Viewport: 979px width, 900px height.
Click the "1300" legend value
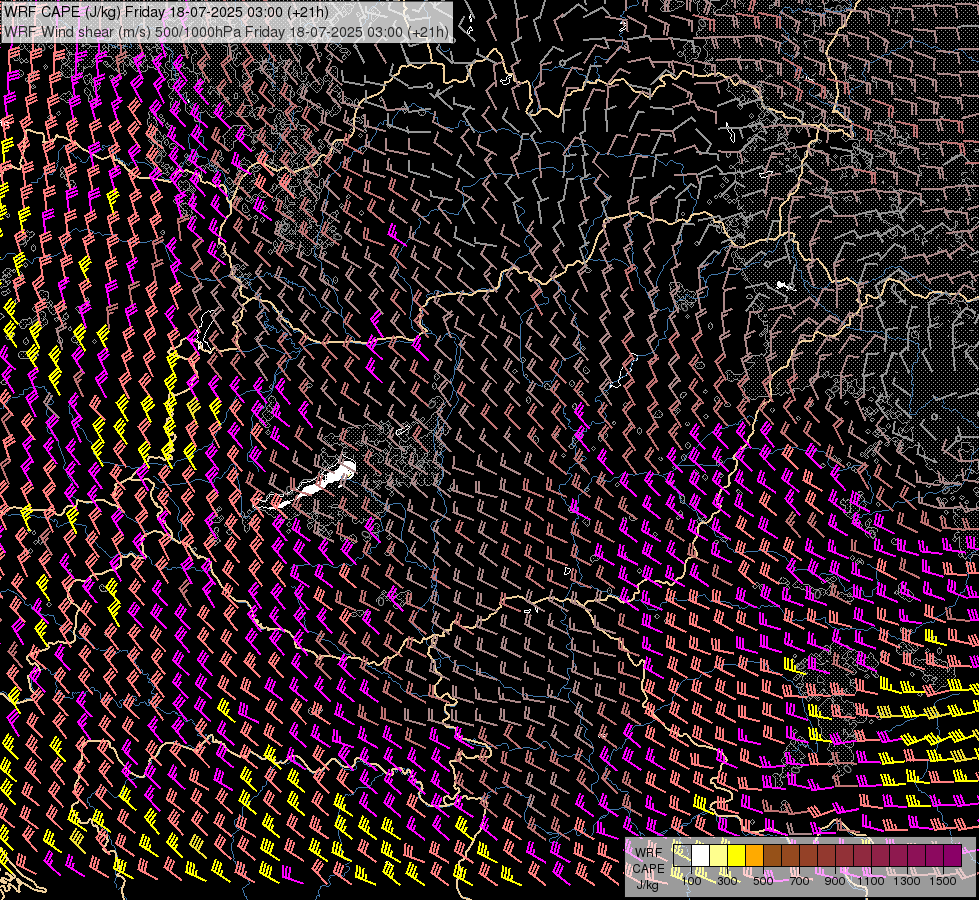[907, 881]
